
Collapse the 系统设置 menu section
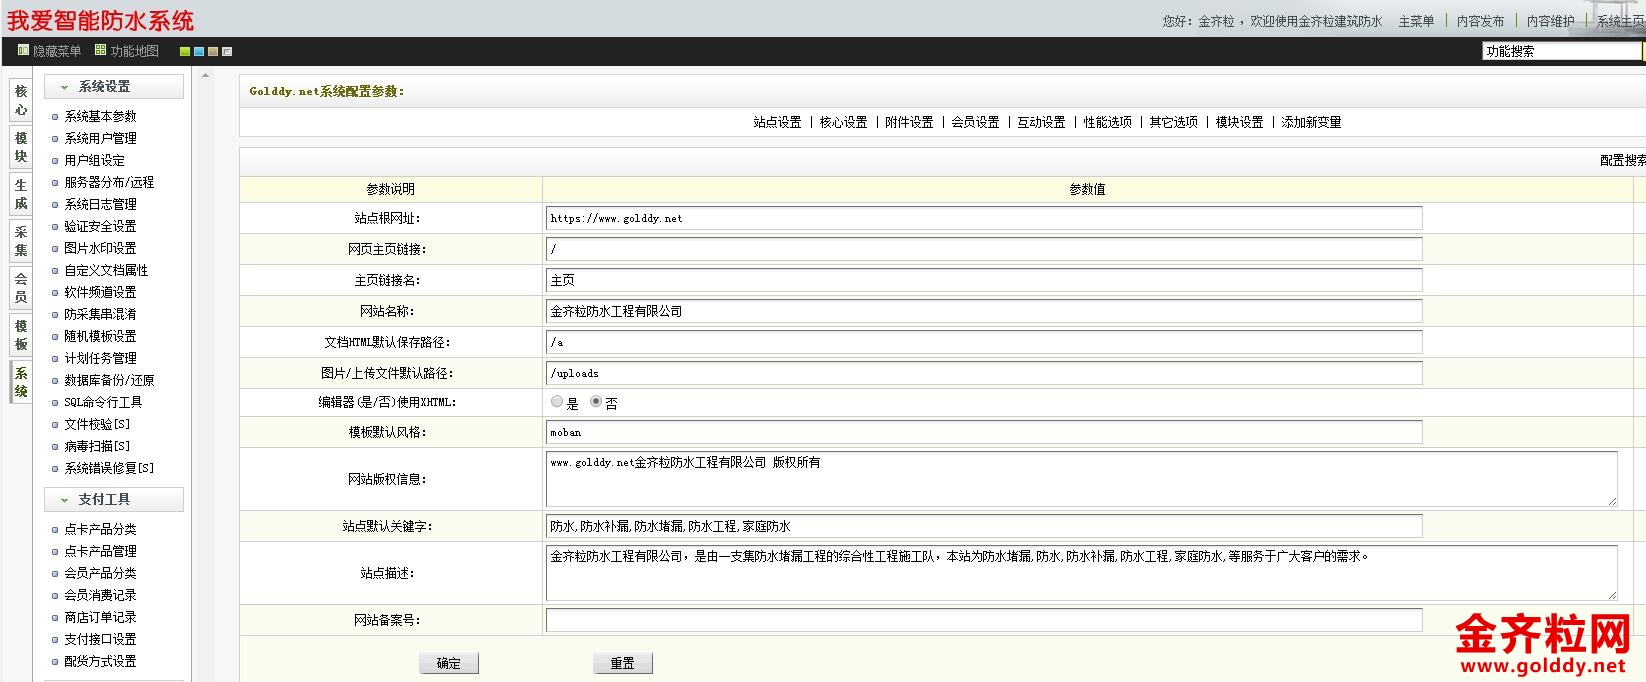tap(114, 87)
